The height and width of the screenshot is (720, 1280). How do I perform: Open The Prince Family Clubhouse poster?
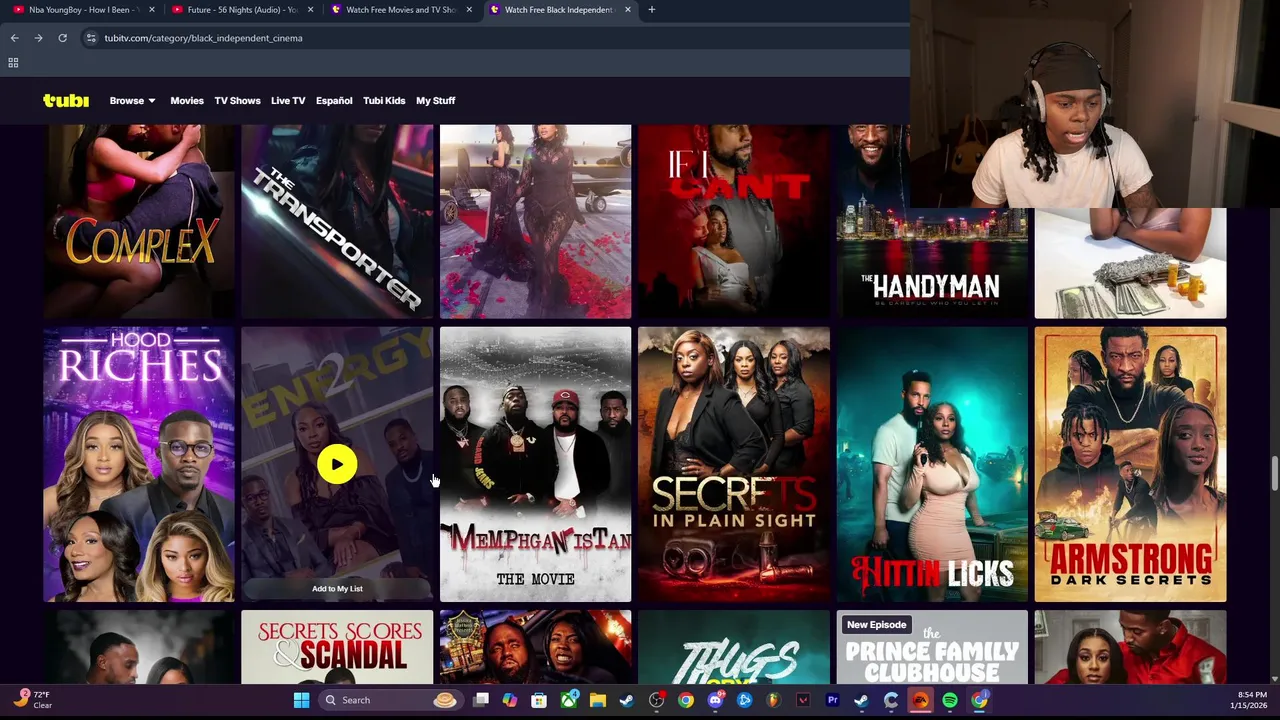click(932, 647)
